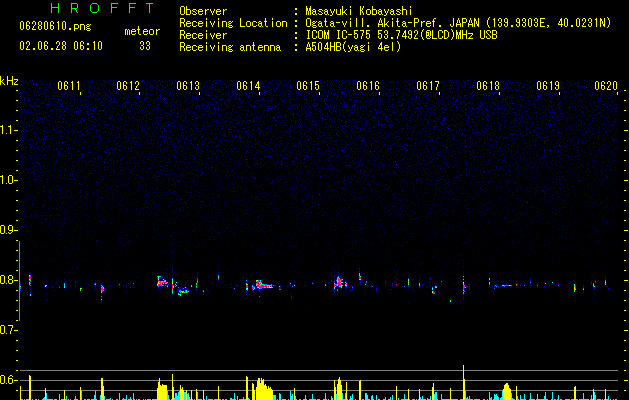Click the 1.0 kHz axis label
This screenshot has width=629, height=400.
click(x=8, y=180)
